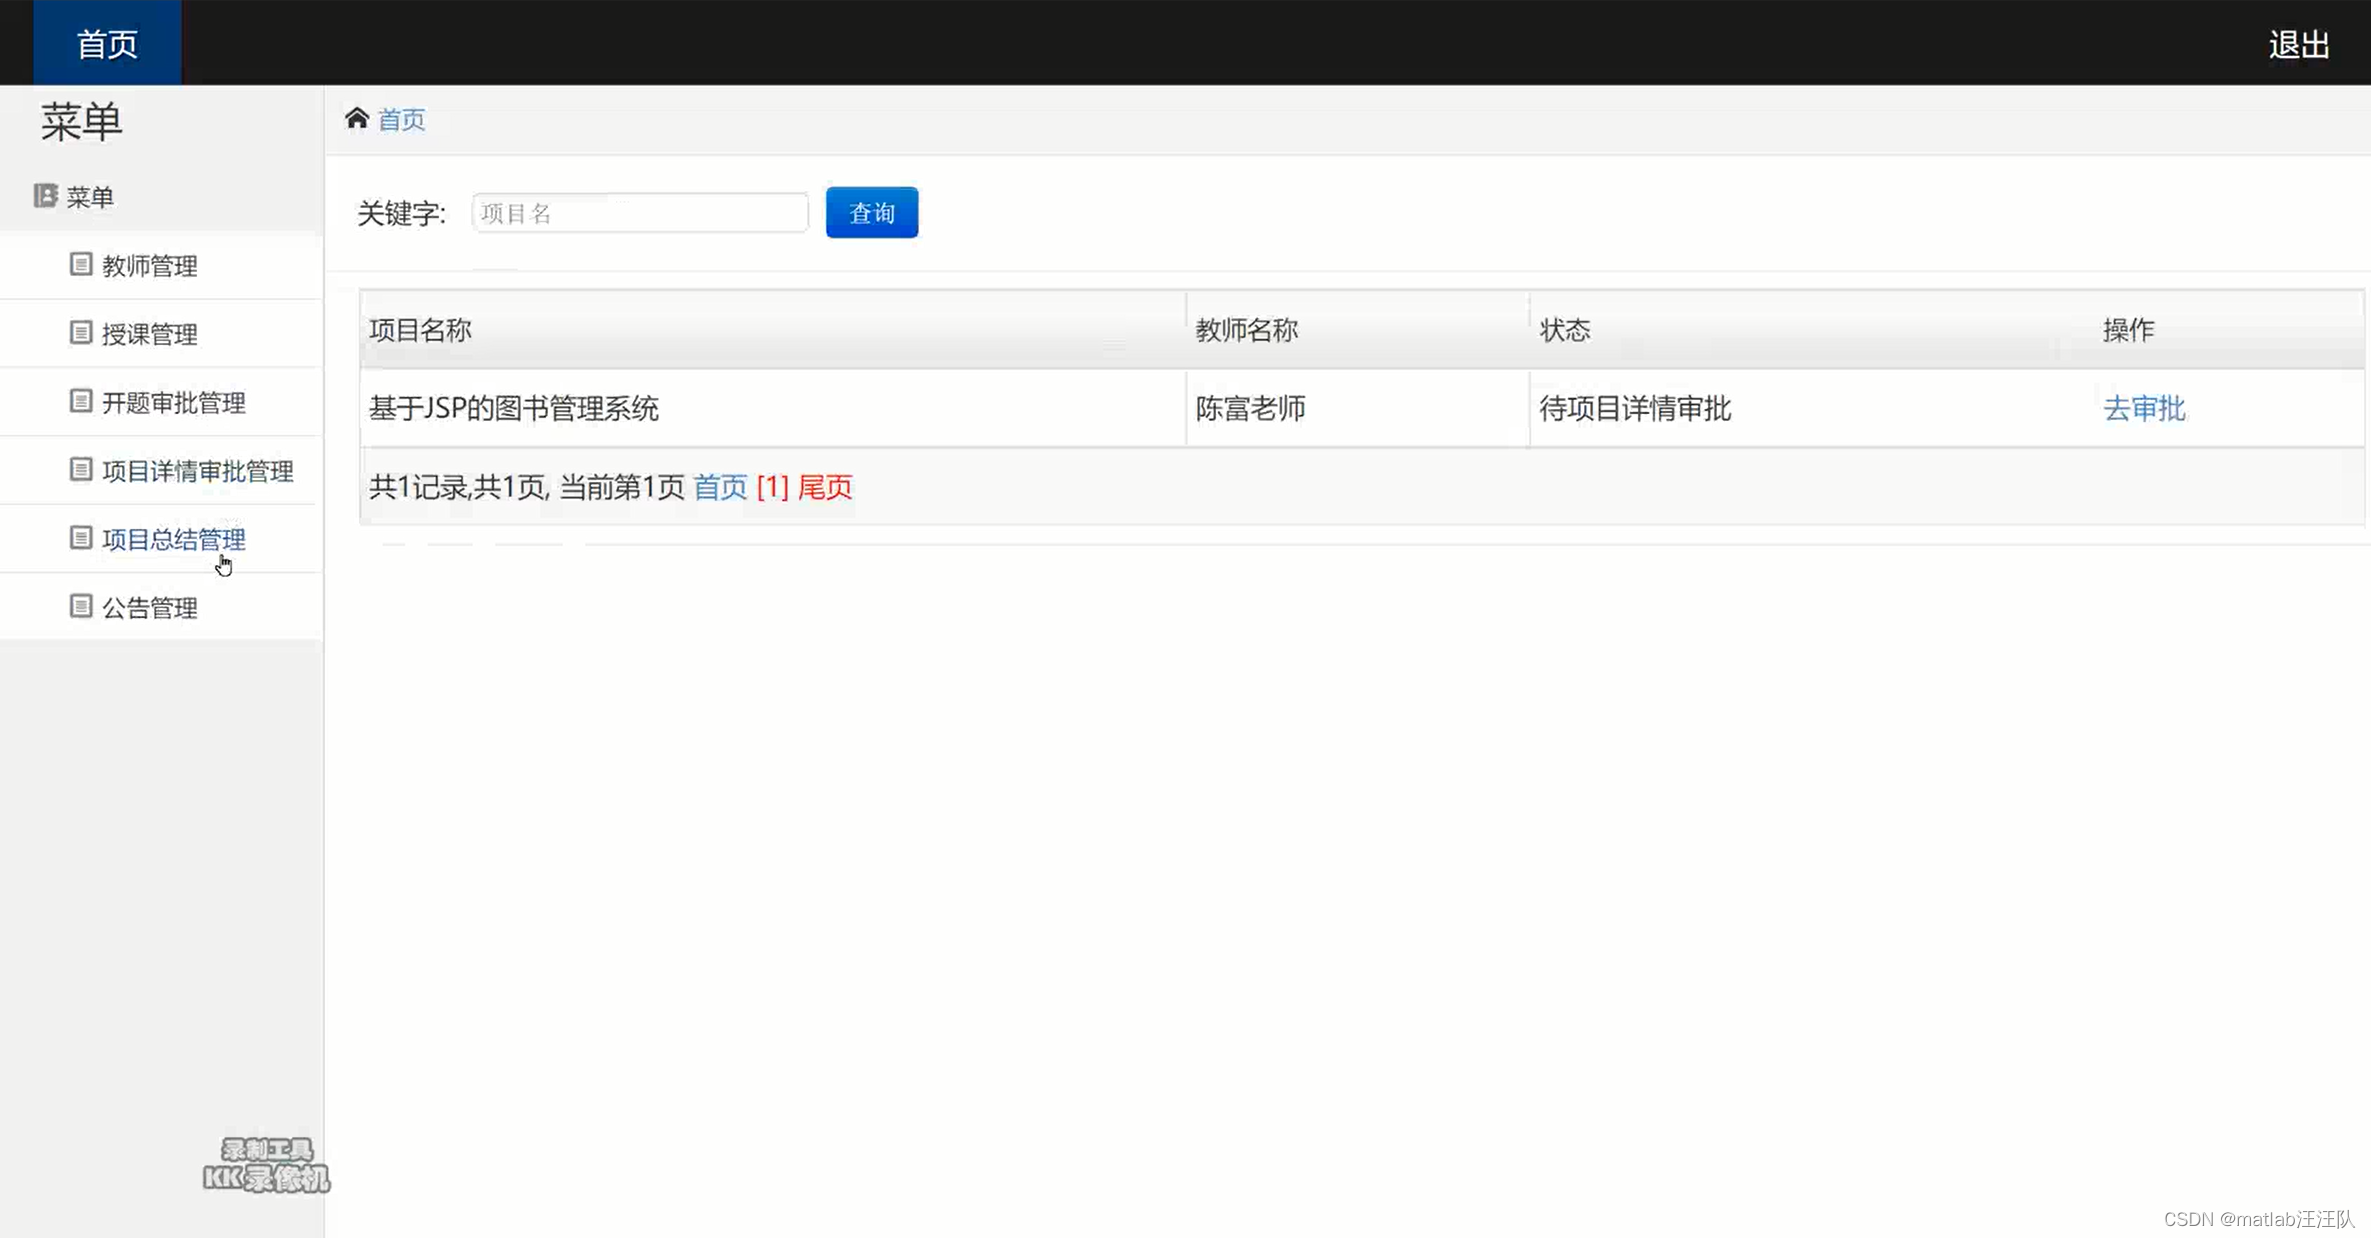Click the 去审批 link in table row
This screenshot has height=1238, width=2371.
point(2144,408)
